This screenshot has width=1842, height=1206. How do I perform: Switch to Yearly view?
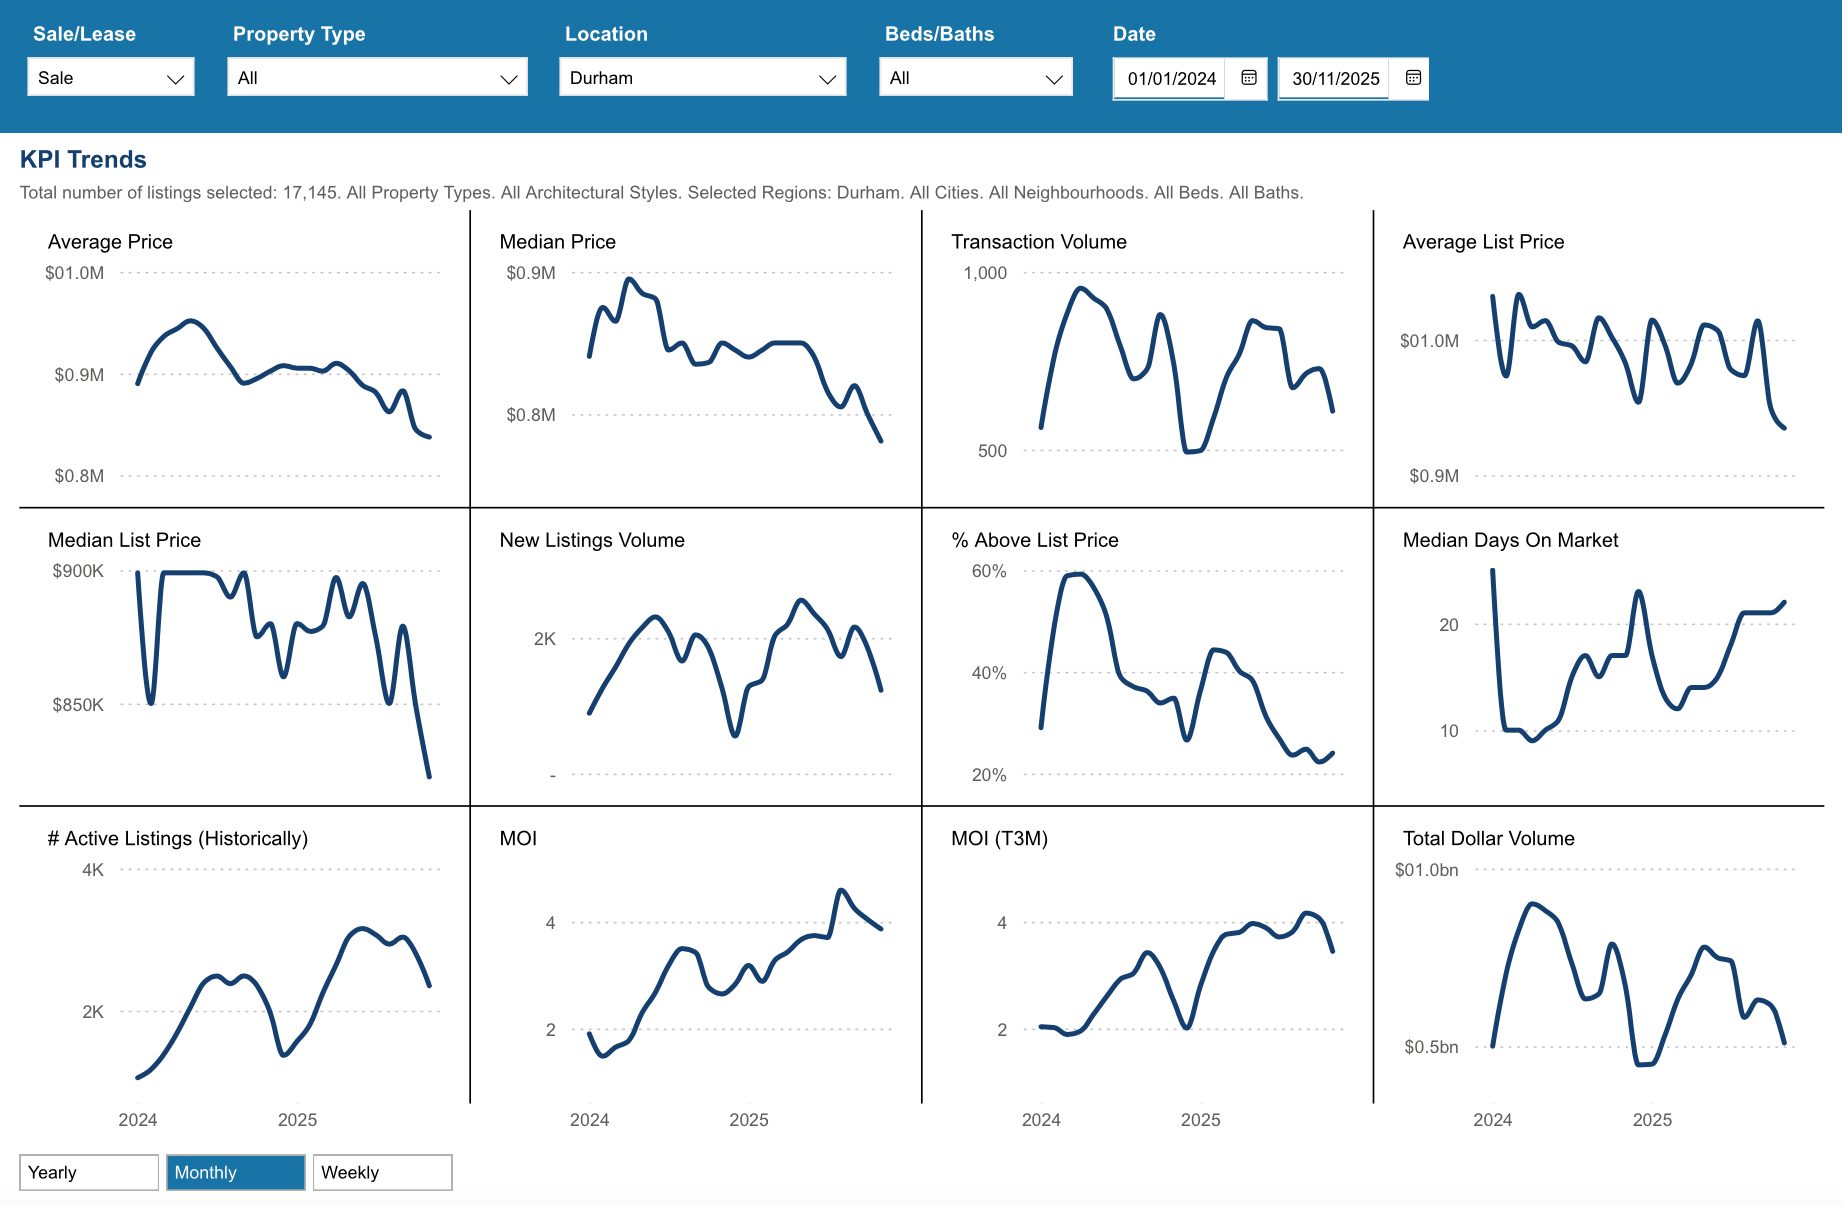tap(89, 1172)
